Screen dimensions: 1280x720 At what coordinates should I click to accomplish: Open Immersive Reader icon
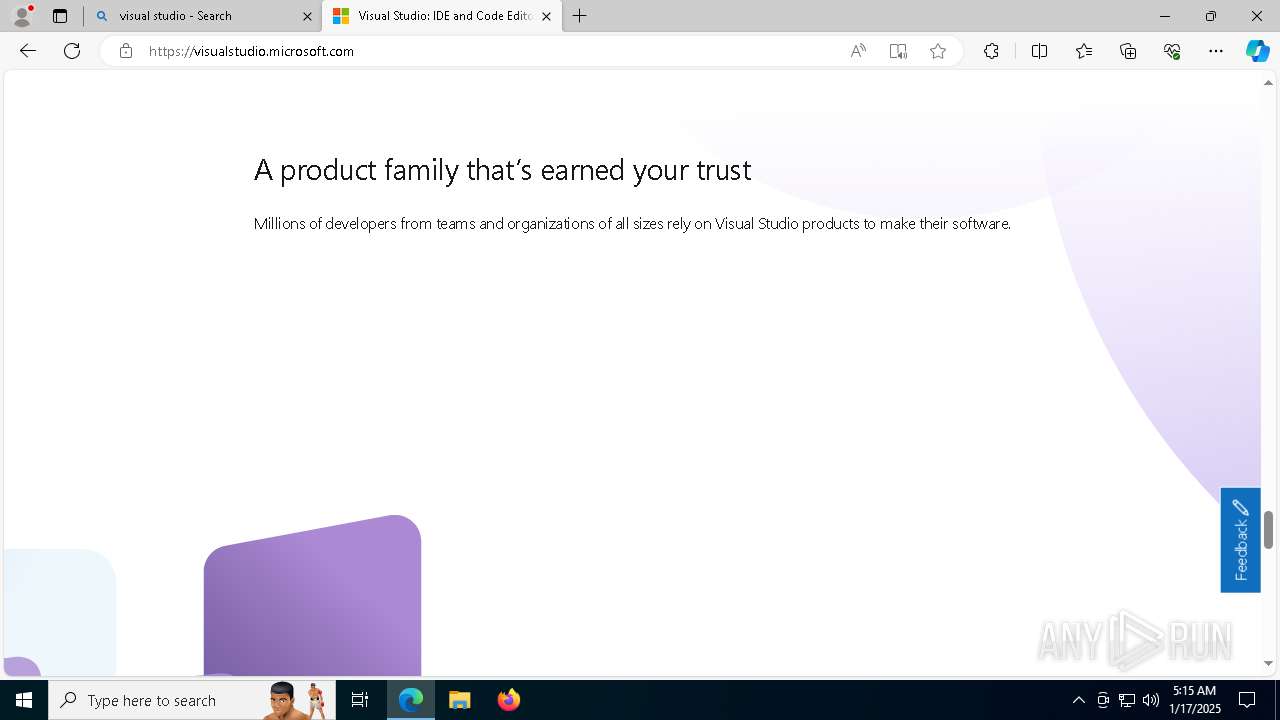click(x=898, y=51)
